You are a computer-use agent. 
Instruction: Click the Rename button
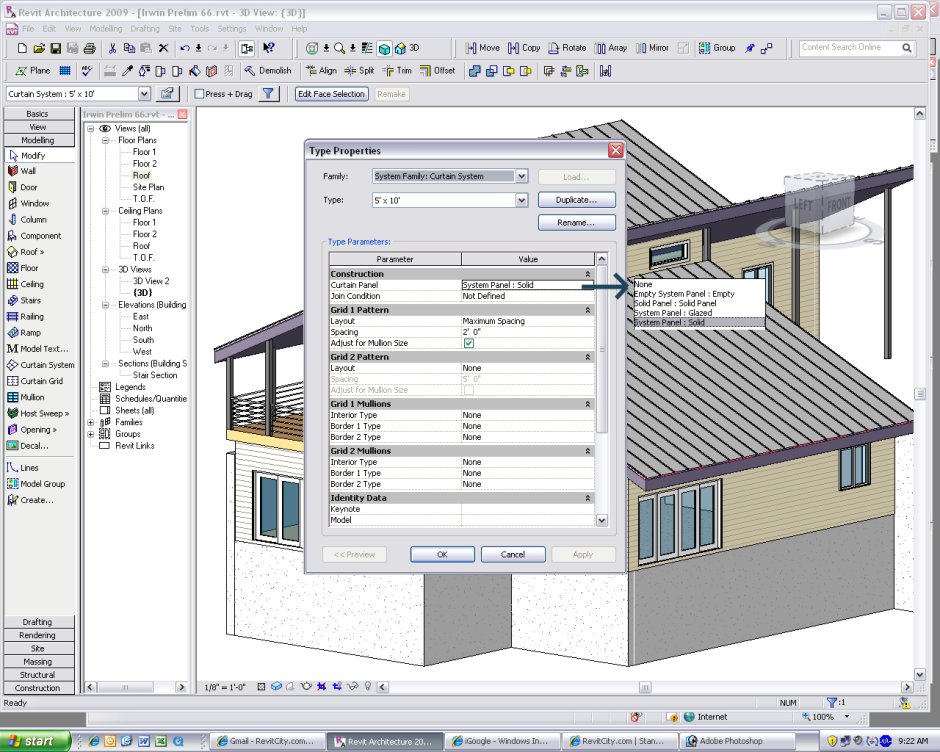coord(577,222)
